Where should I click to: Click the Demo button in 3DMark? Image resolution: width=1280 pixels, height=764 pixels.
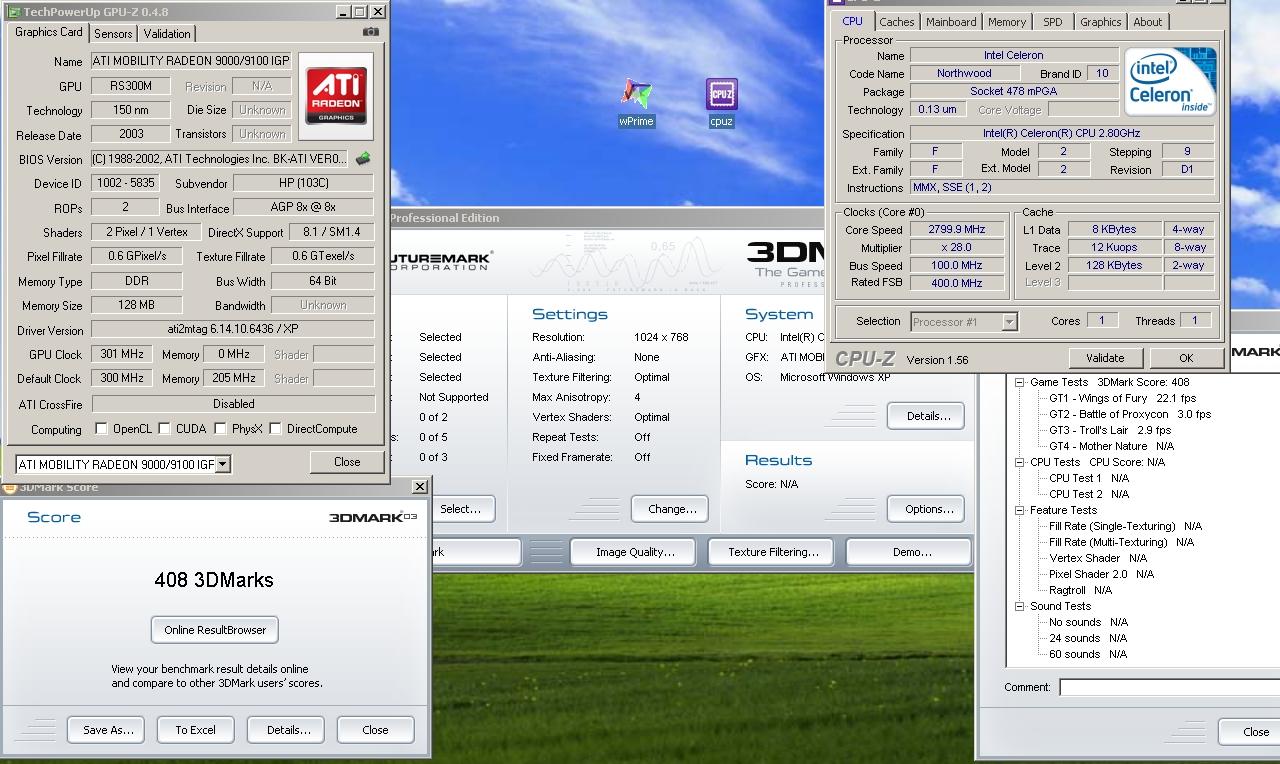click(x=909, y=552)
